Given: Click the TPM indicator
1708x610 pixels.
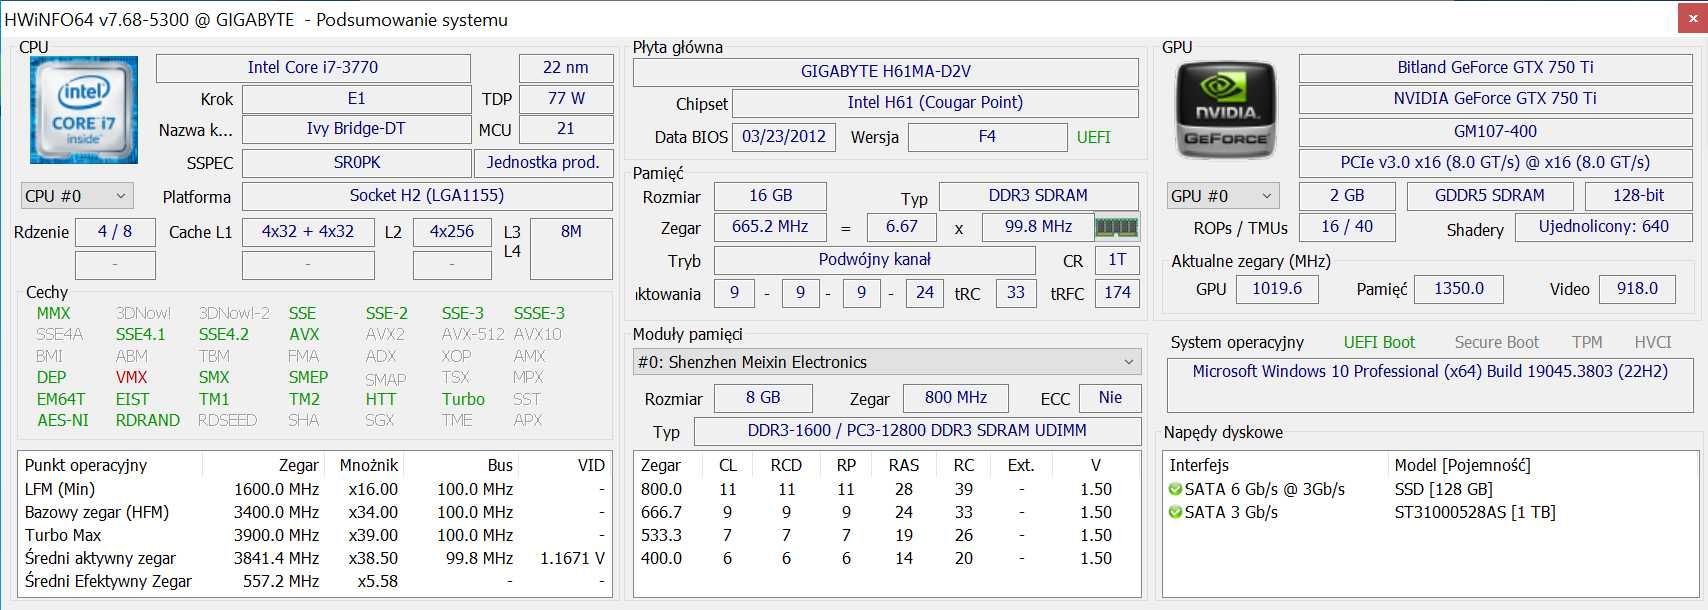Looking at the screenshot, I should pos(1587,343).
